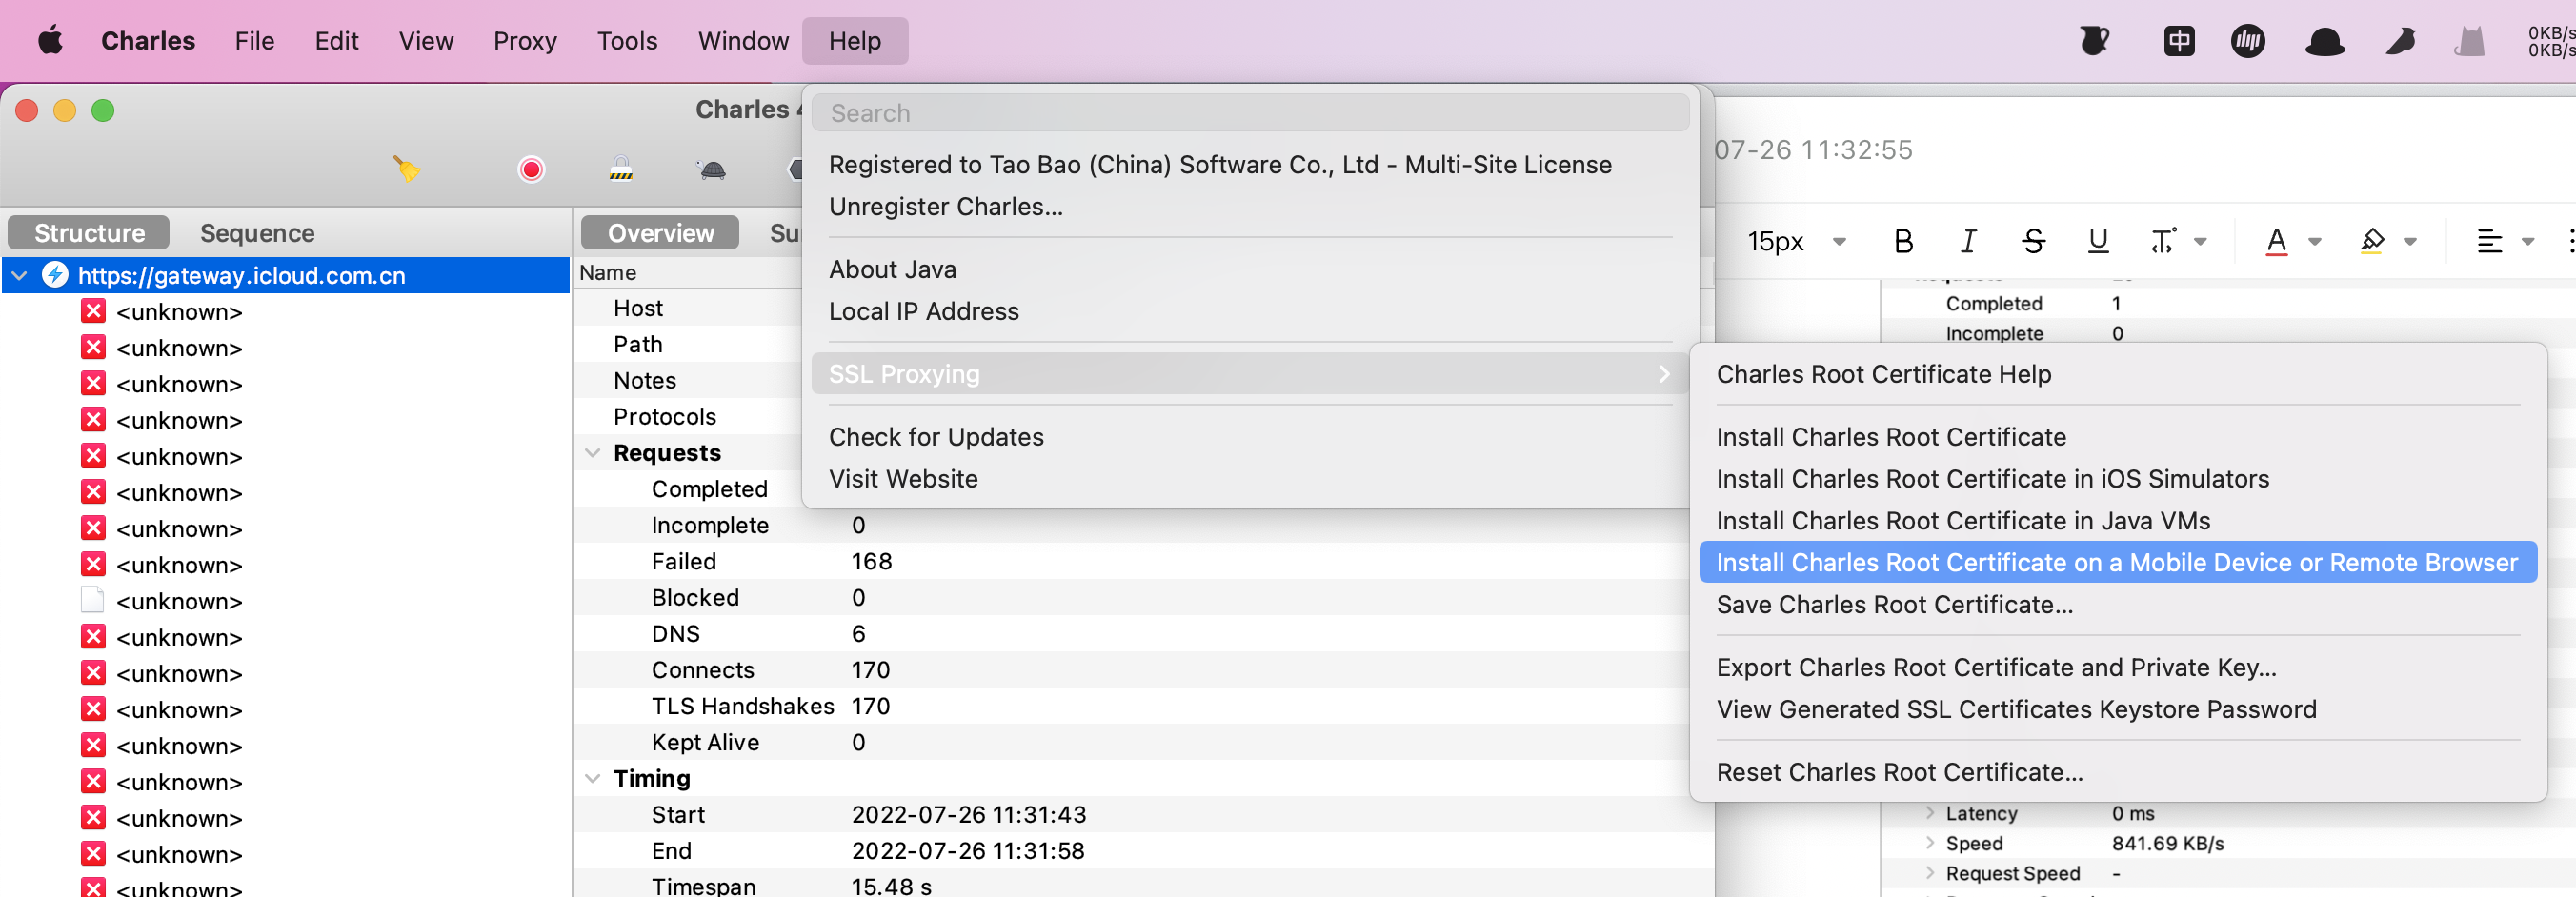This screenshot has width=2576, height=897.
Task: Apply underline formatting in editor
Action: tap(2098, 241)
